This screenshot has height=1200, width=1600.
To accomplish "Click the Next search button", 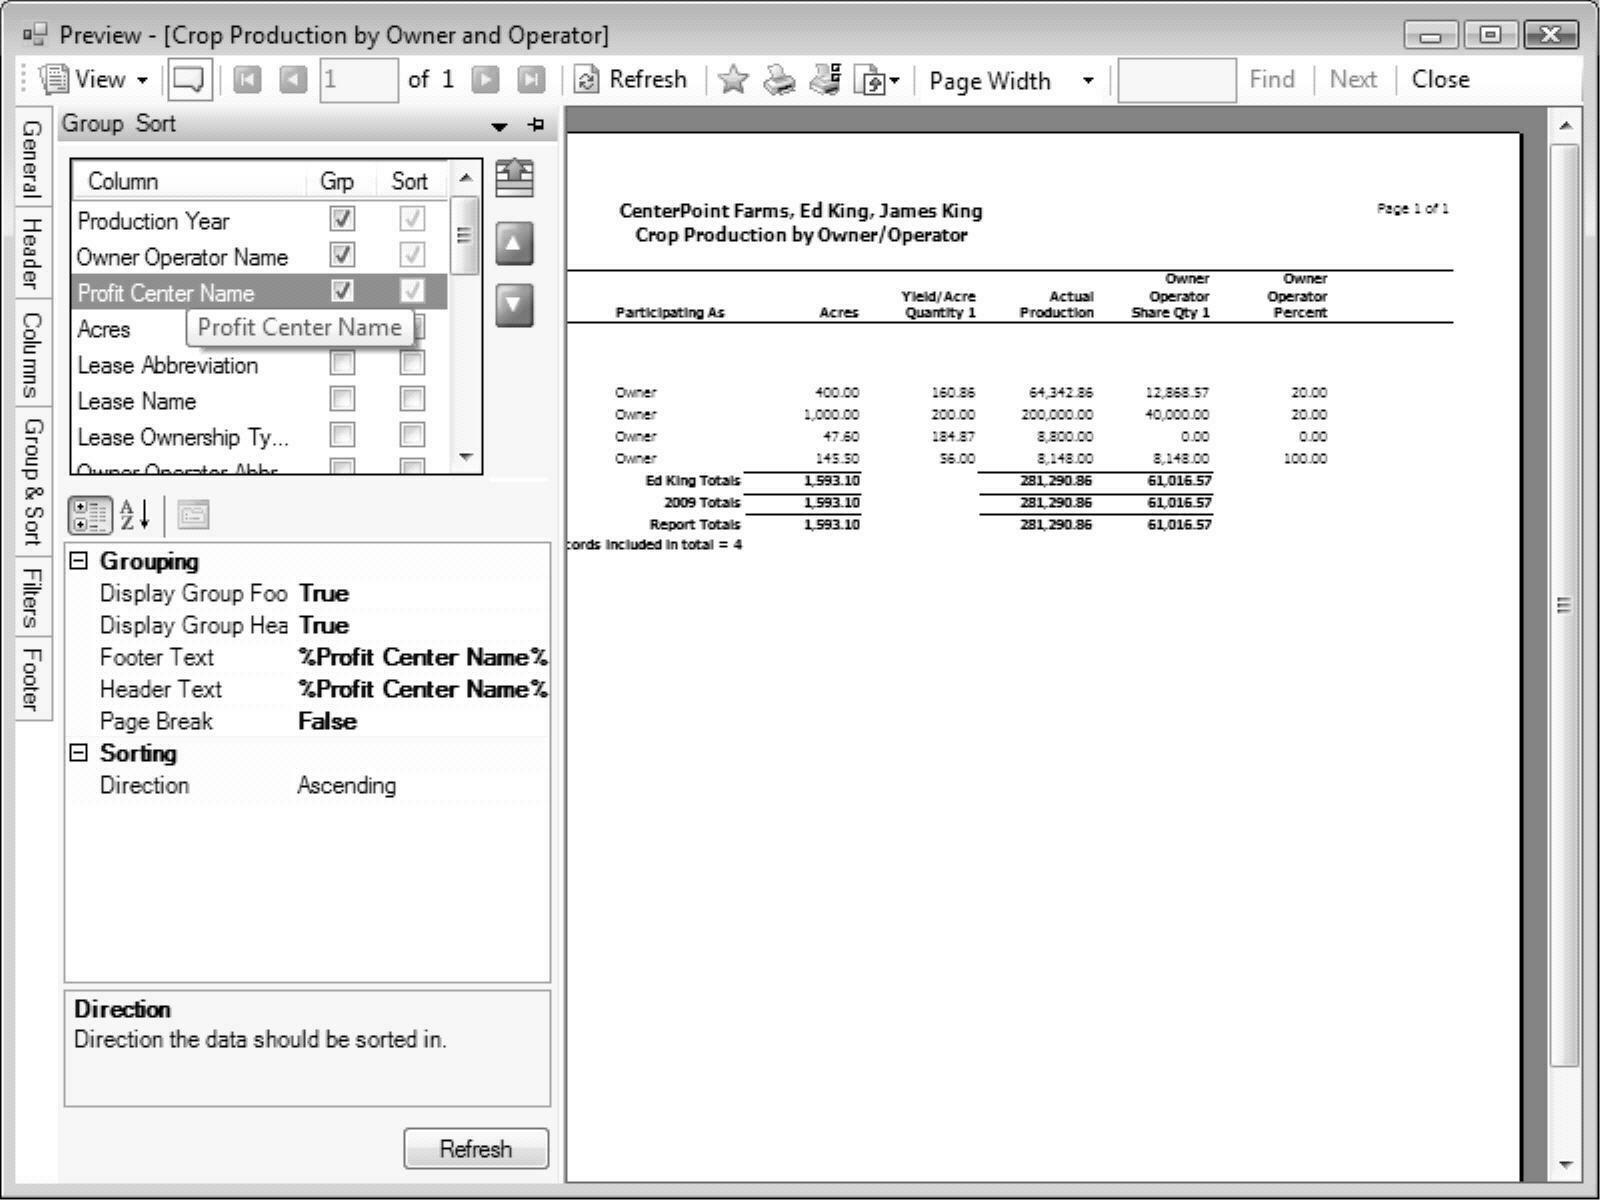I will (1353, 80).
